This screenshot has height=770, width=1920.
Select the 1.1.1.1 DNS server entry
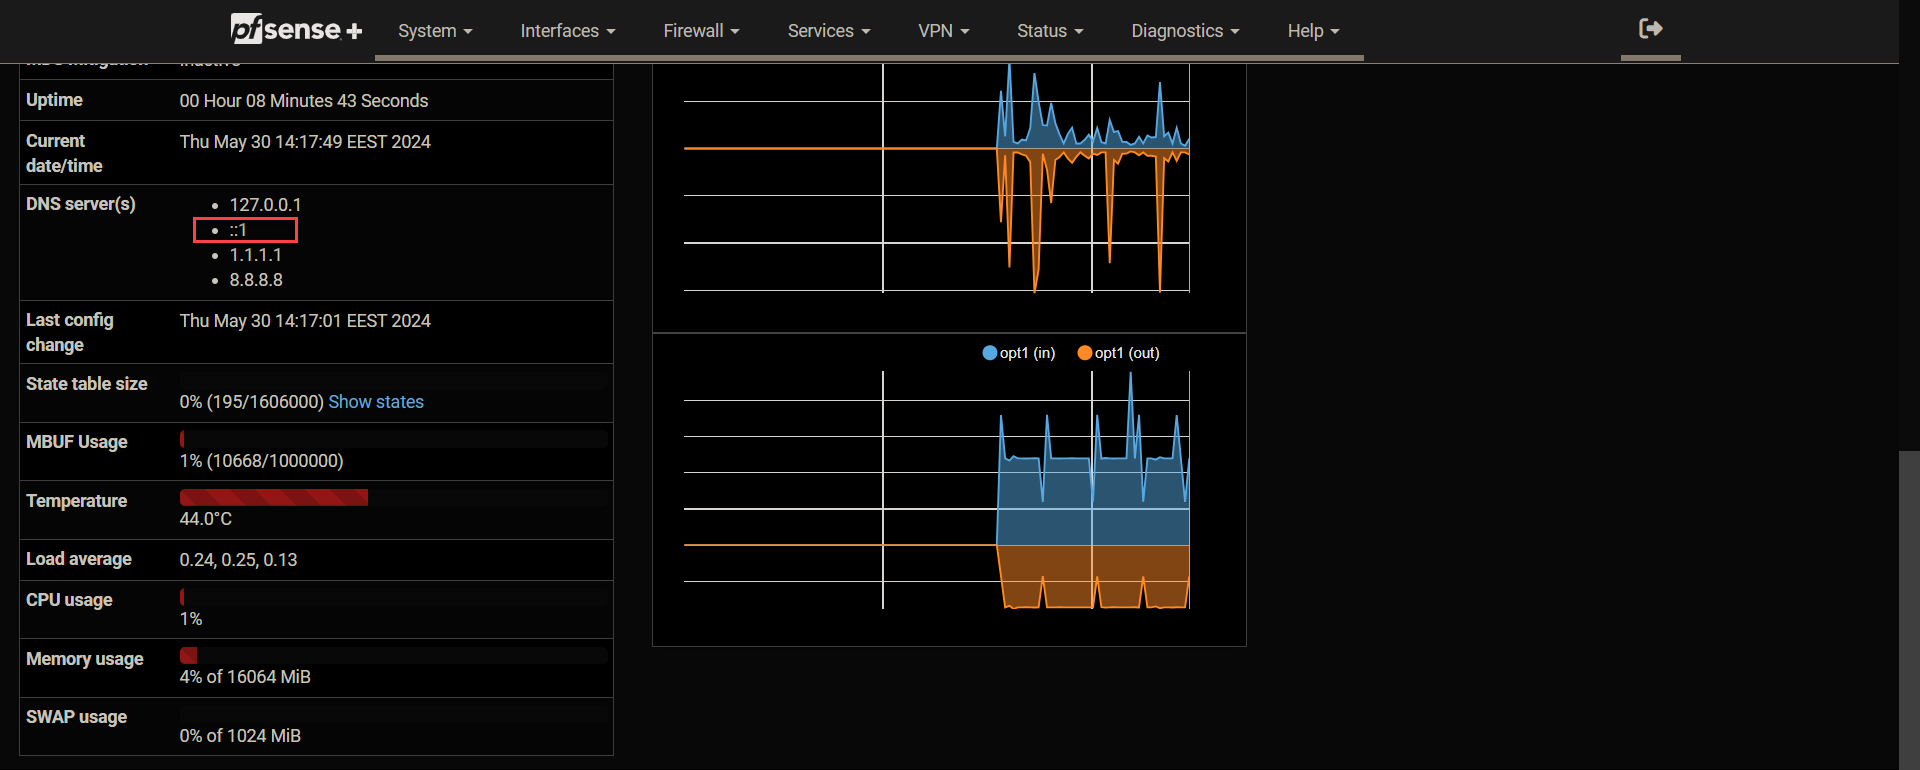(x=255, y=255)
